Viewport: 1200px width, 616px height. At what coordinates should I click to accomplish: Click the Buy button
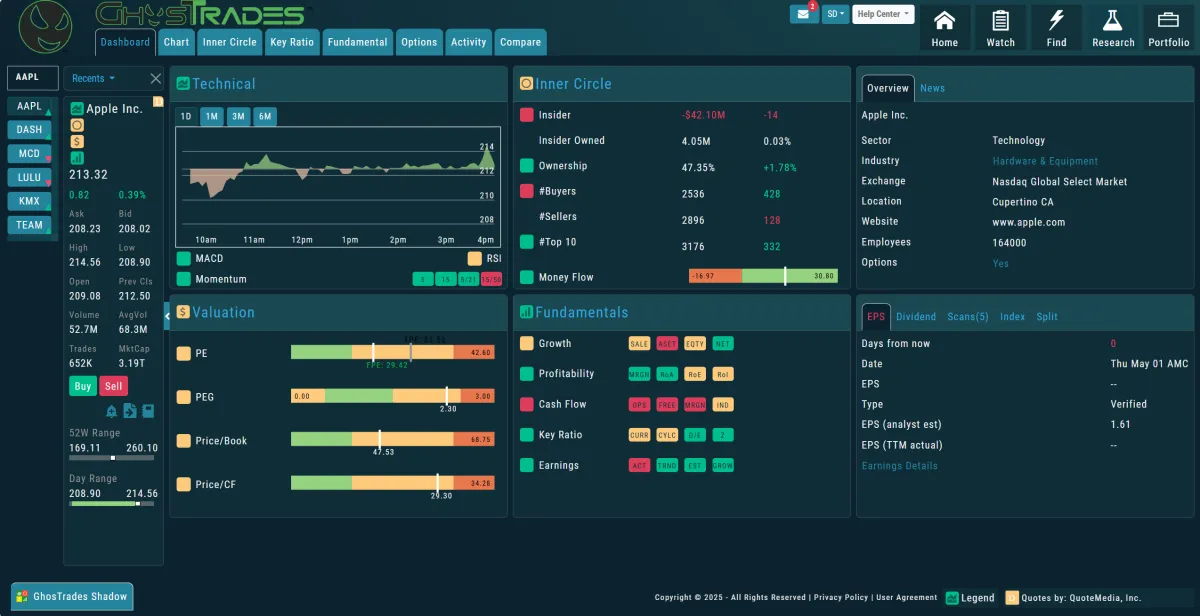(x=83, y=386)
